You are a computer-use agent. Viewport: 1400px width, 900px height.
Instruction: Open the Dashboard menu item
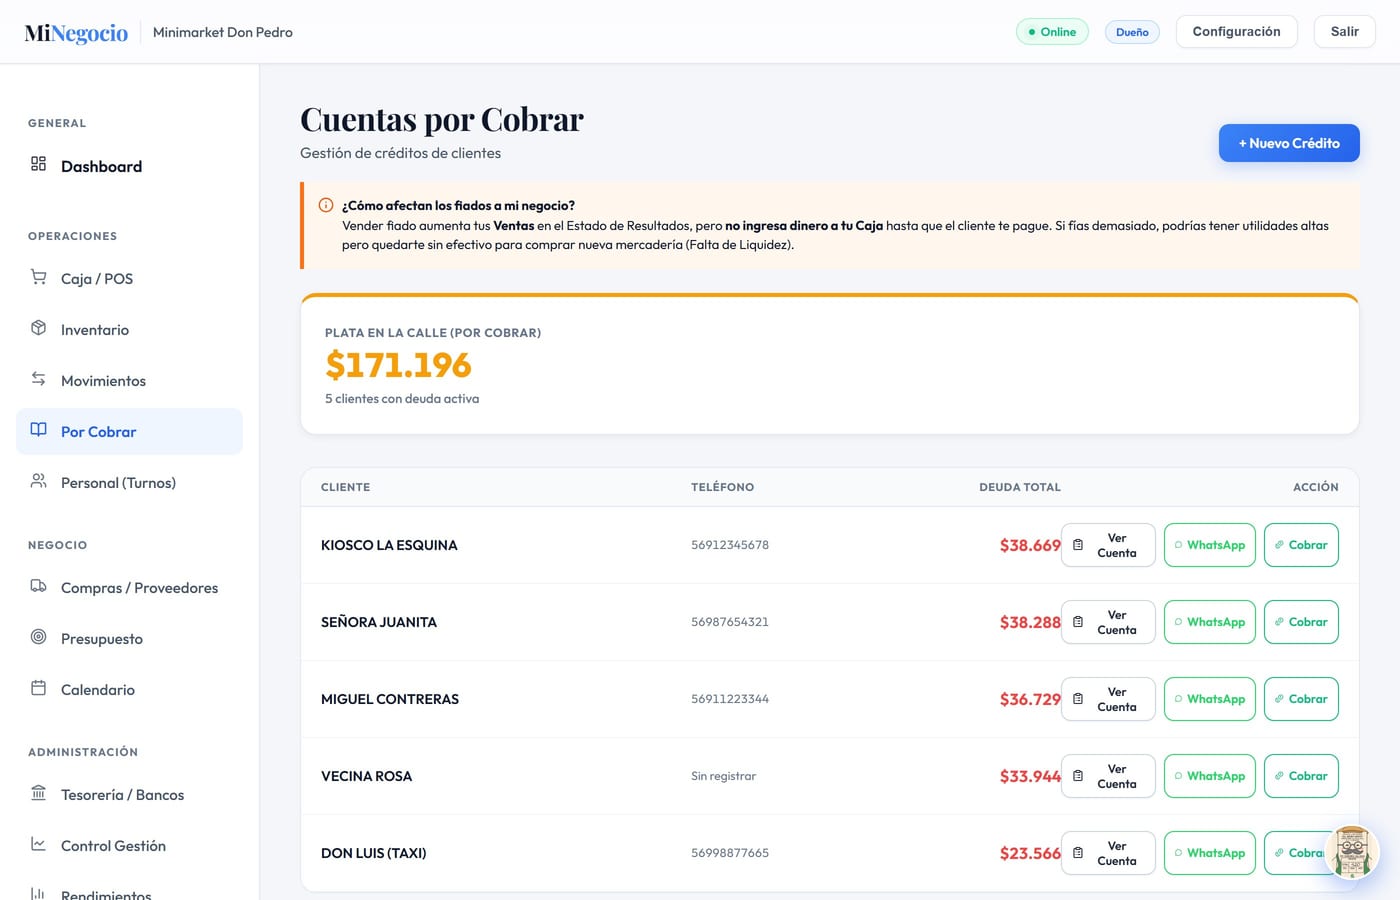[130, 166]
